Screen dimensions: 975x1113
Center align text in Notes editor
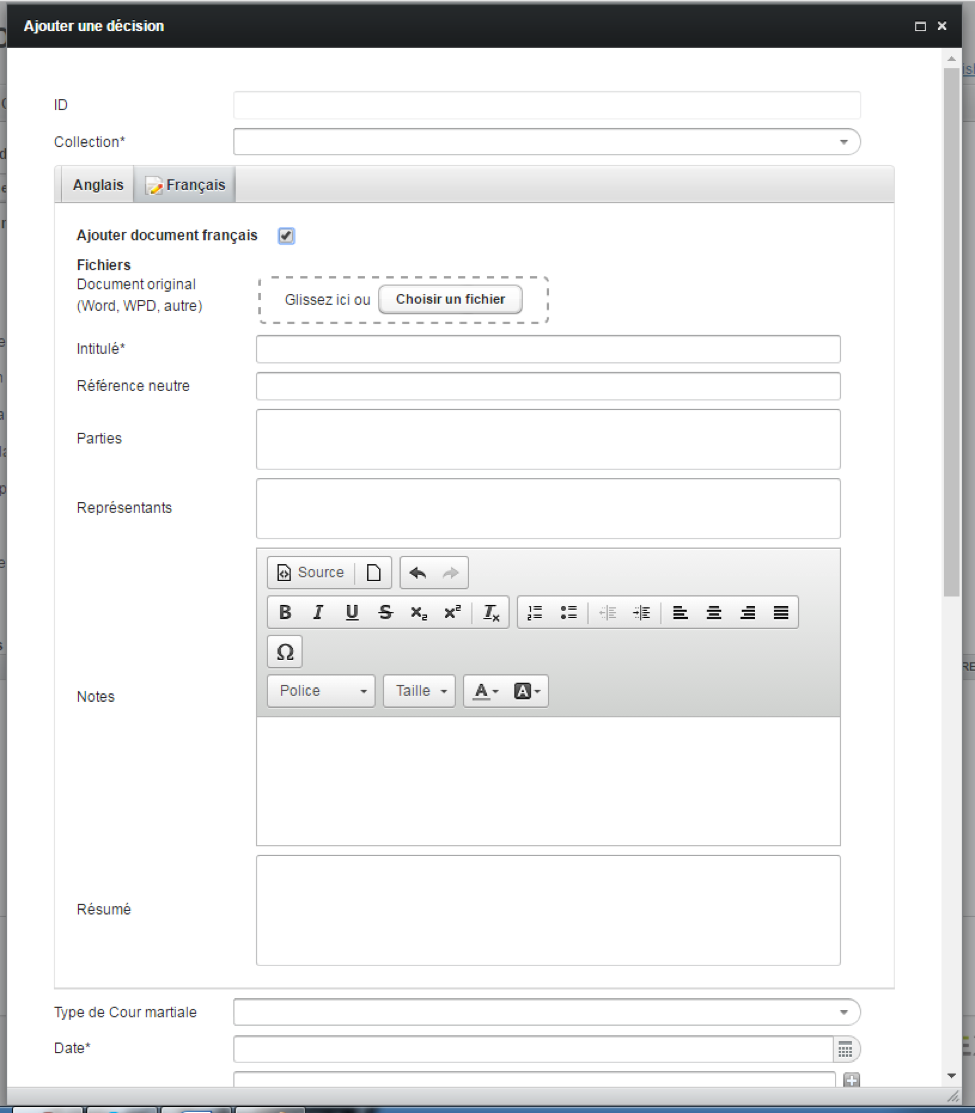click(714, 613)
